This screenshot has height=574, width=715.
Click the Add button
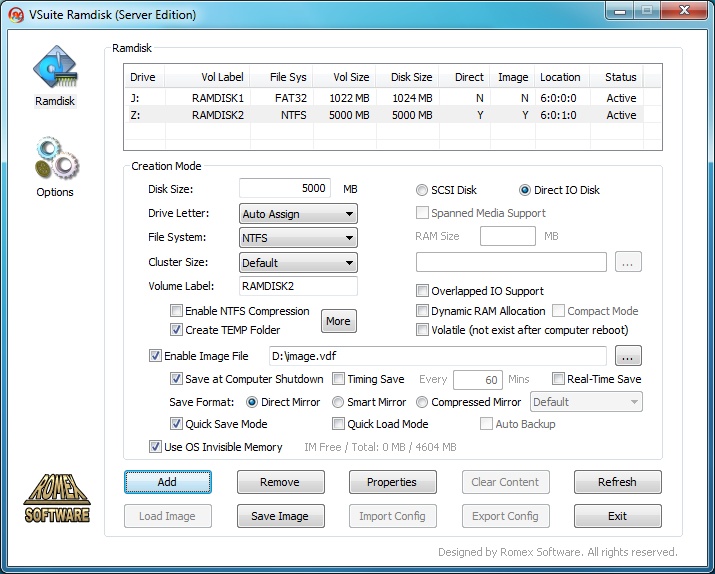[x=167, y=482]
